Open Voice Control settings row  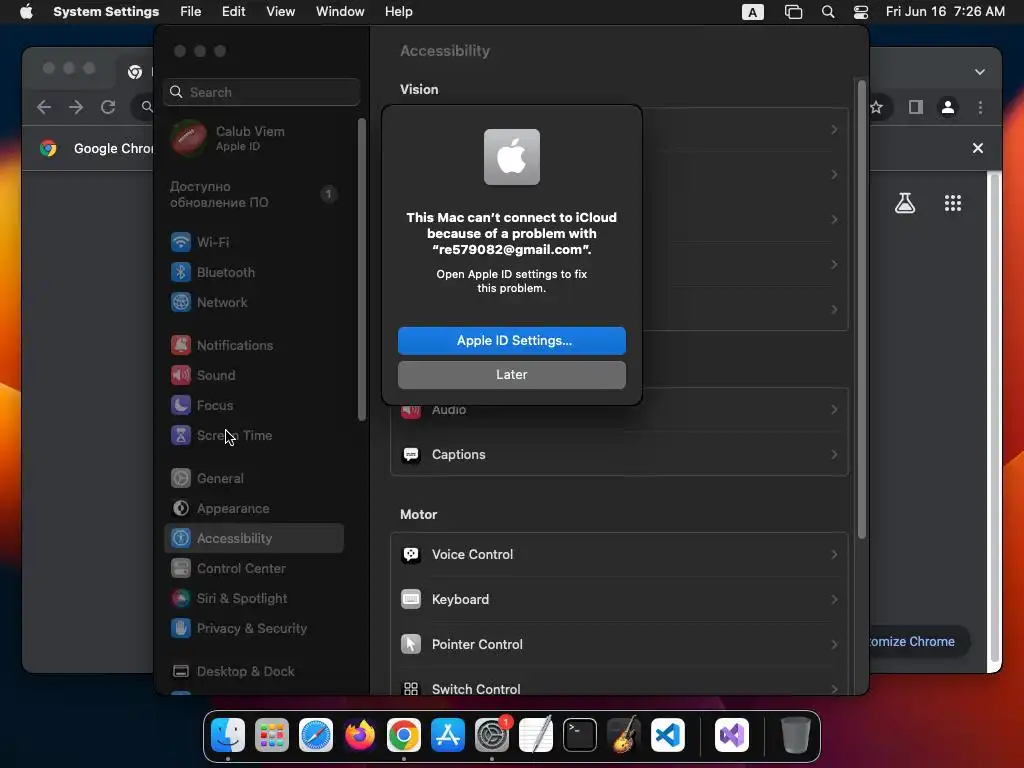(x=619, y=555)
